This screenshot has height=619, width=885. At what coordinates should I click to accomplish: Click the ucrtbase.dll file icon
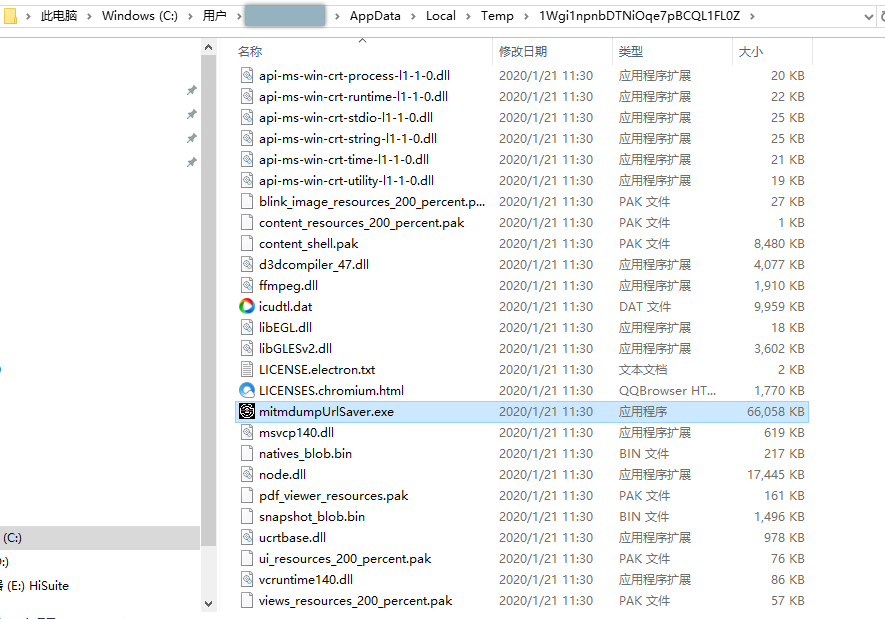247,538
